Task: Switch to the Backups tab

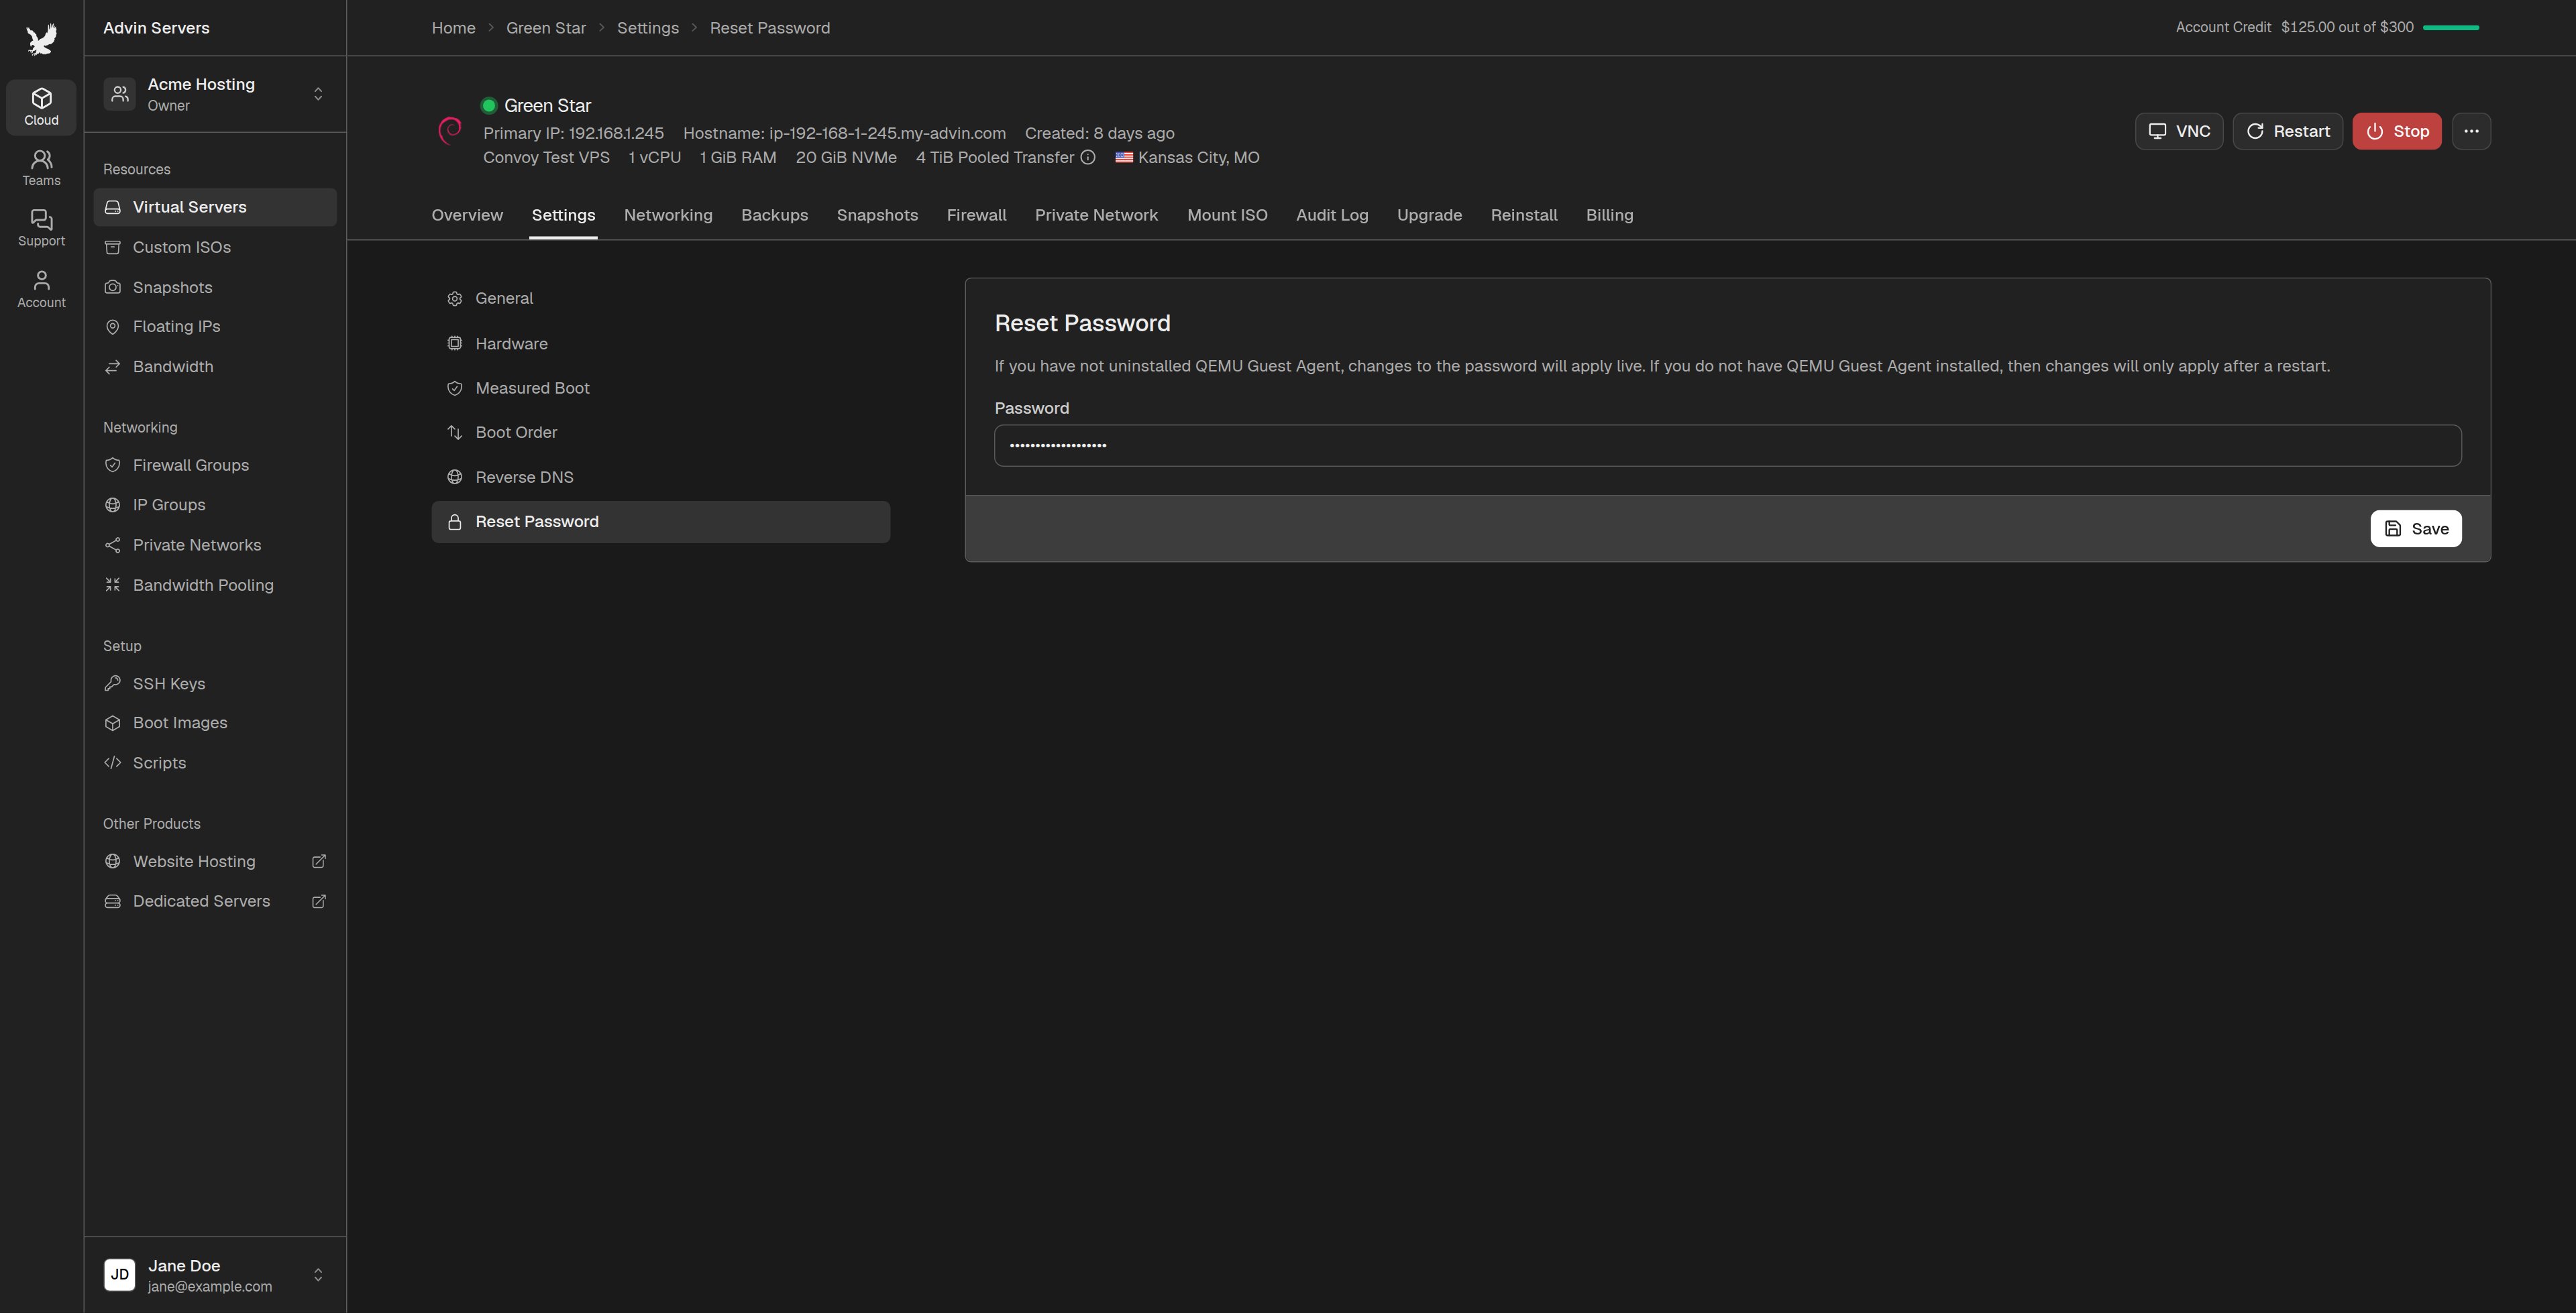Action: tap(774, 215)
